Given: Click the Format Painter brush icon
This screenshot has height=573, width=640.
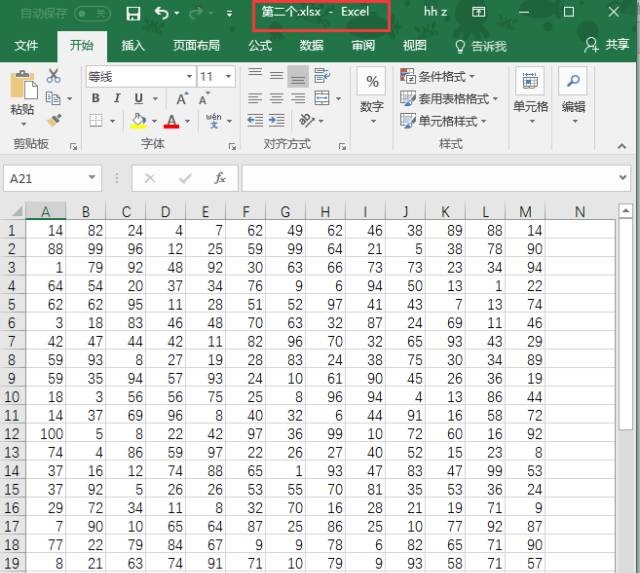Looking at the screenshot, I should 54,120.
